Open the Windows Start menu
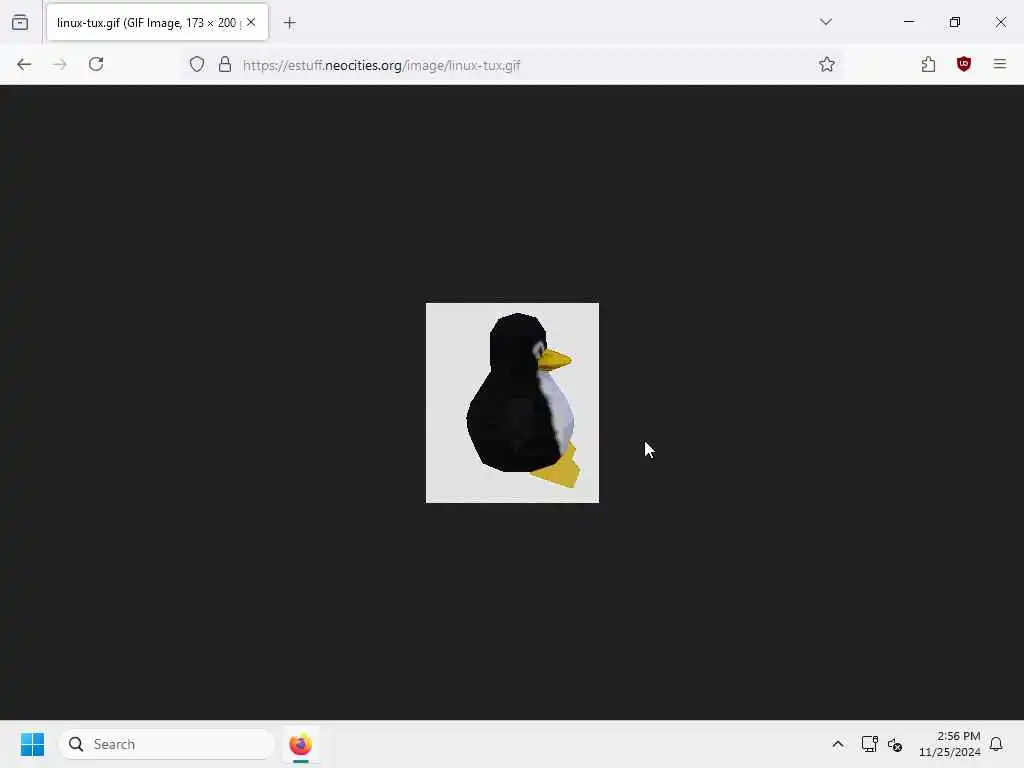Viewport: 1024px width, 768px height. click(32, 744)
